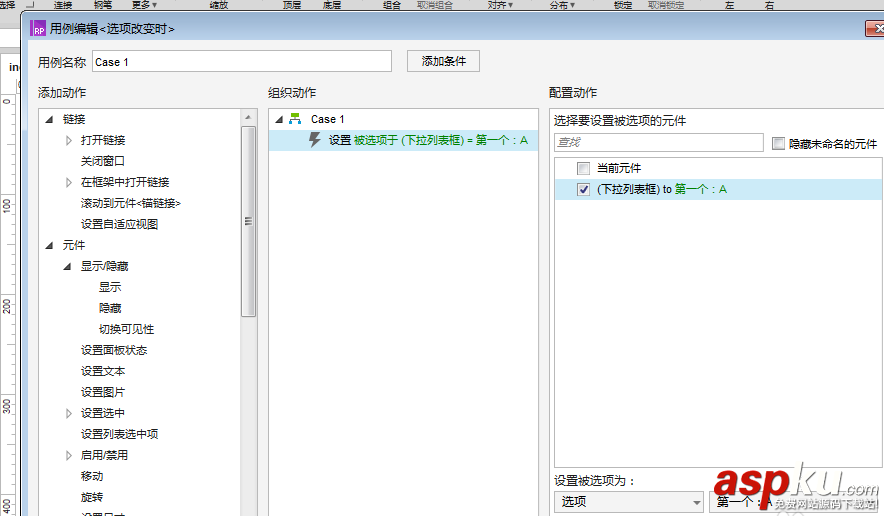The image size is (884, 516).
Task: Select the 设置图片 action
Action: 103,392
